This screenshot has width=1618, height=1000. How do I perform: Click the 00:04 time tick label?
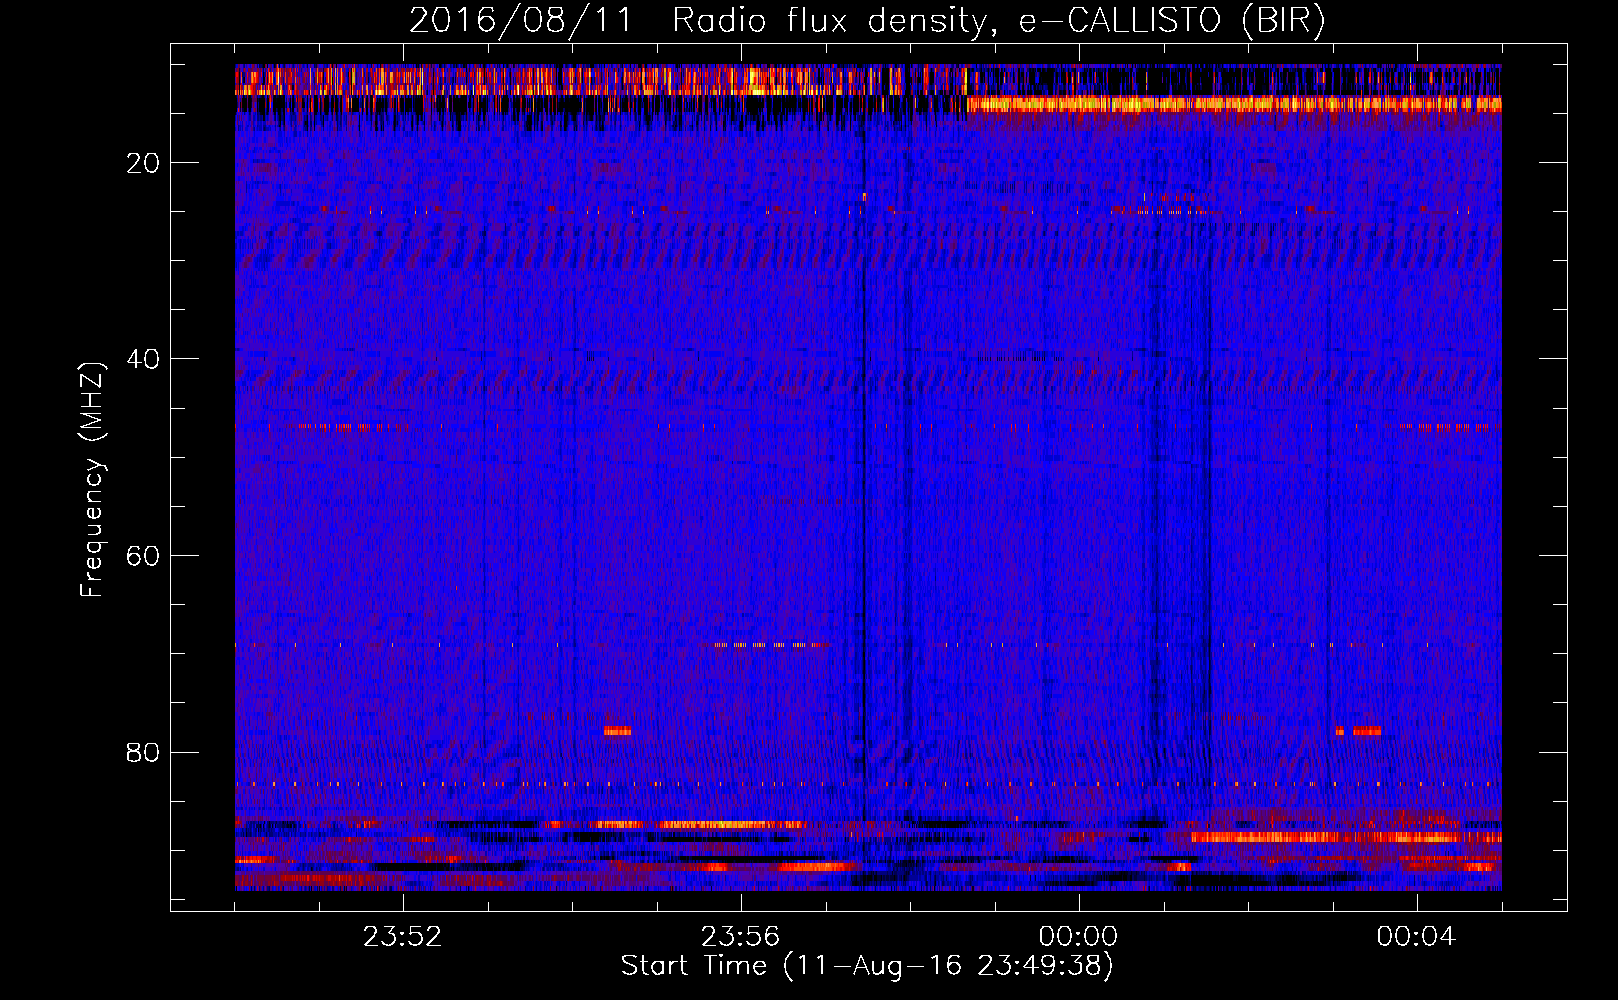(x=1416, y=937)
